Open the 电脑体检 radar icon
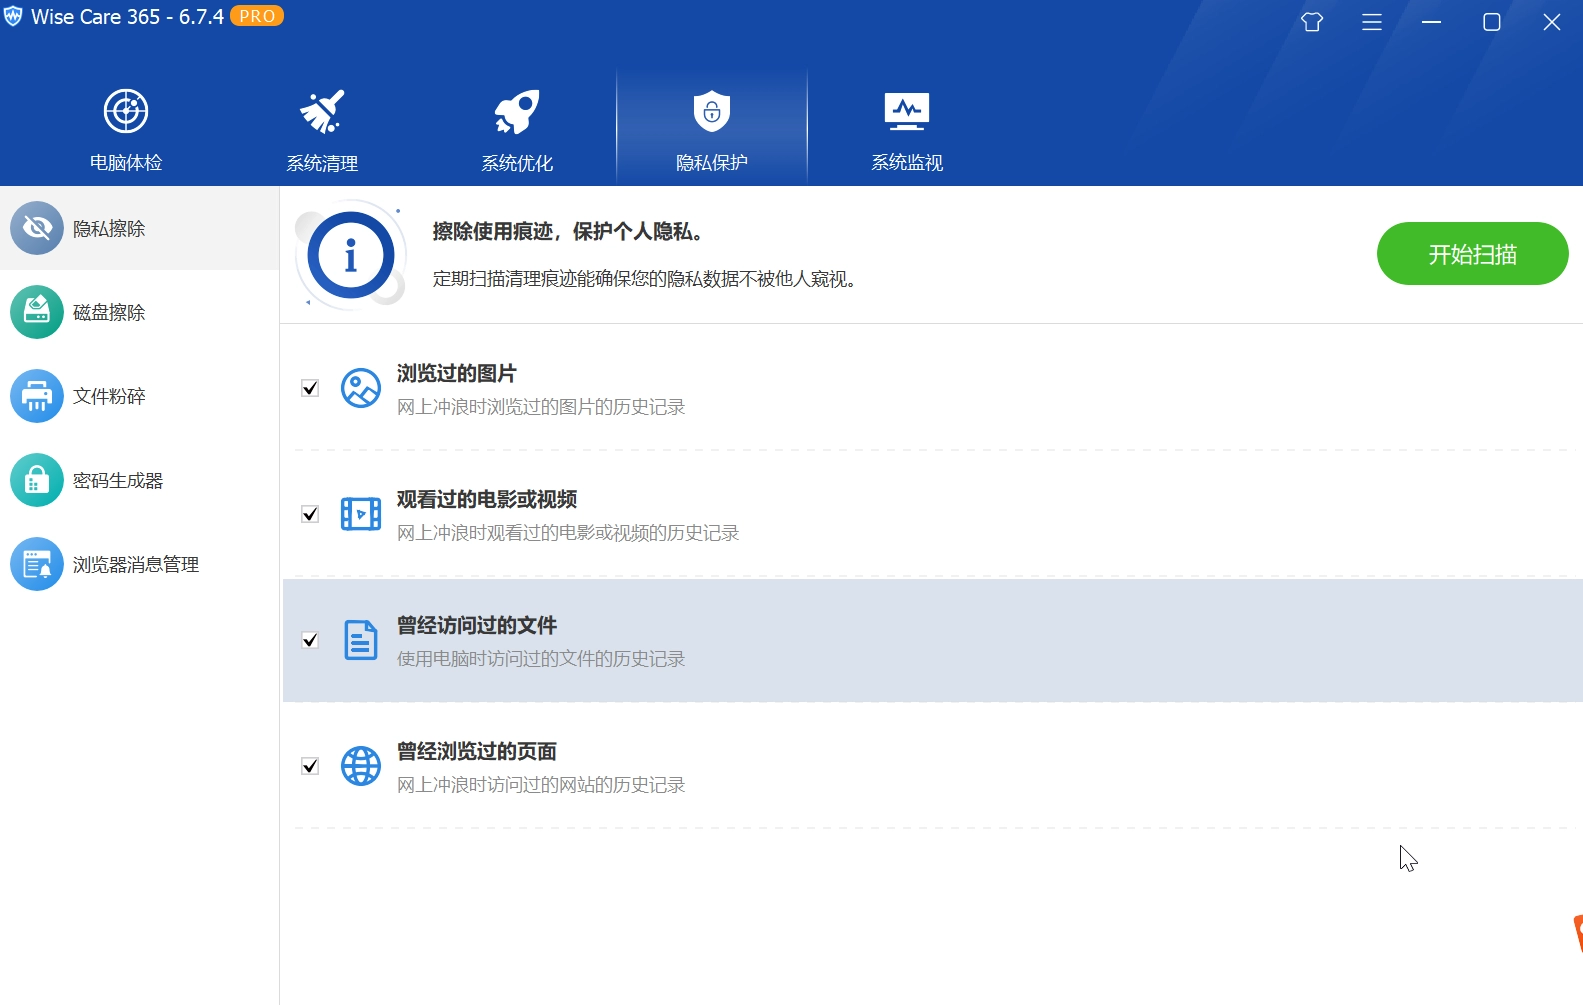 (x=126, y=111)
